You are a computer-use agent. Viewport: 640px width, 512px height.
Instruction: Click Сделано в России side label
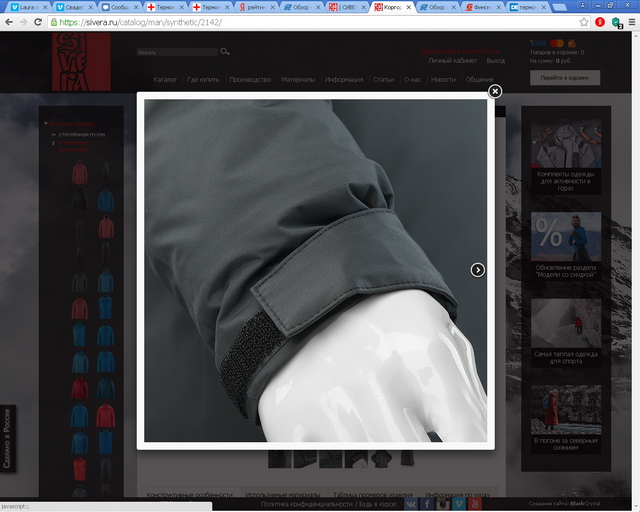(8, 438)
